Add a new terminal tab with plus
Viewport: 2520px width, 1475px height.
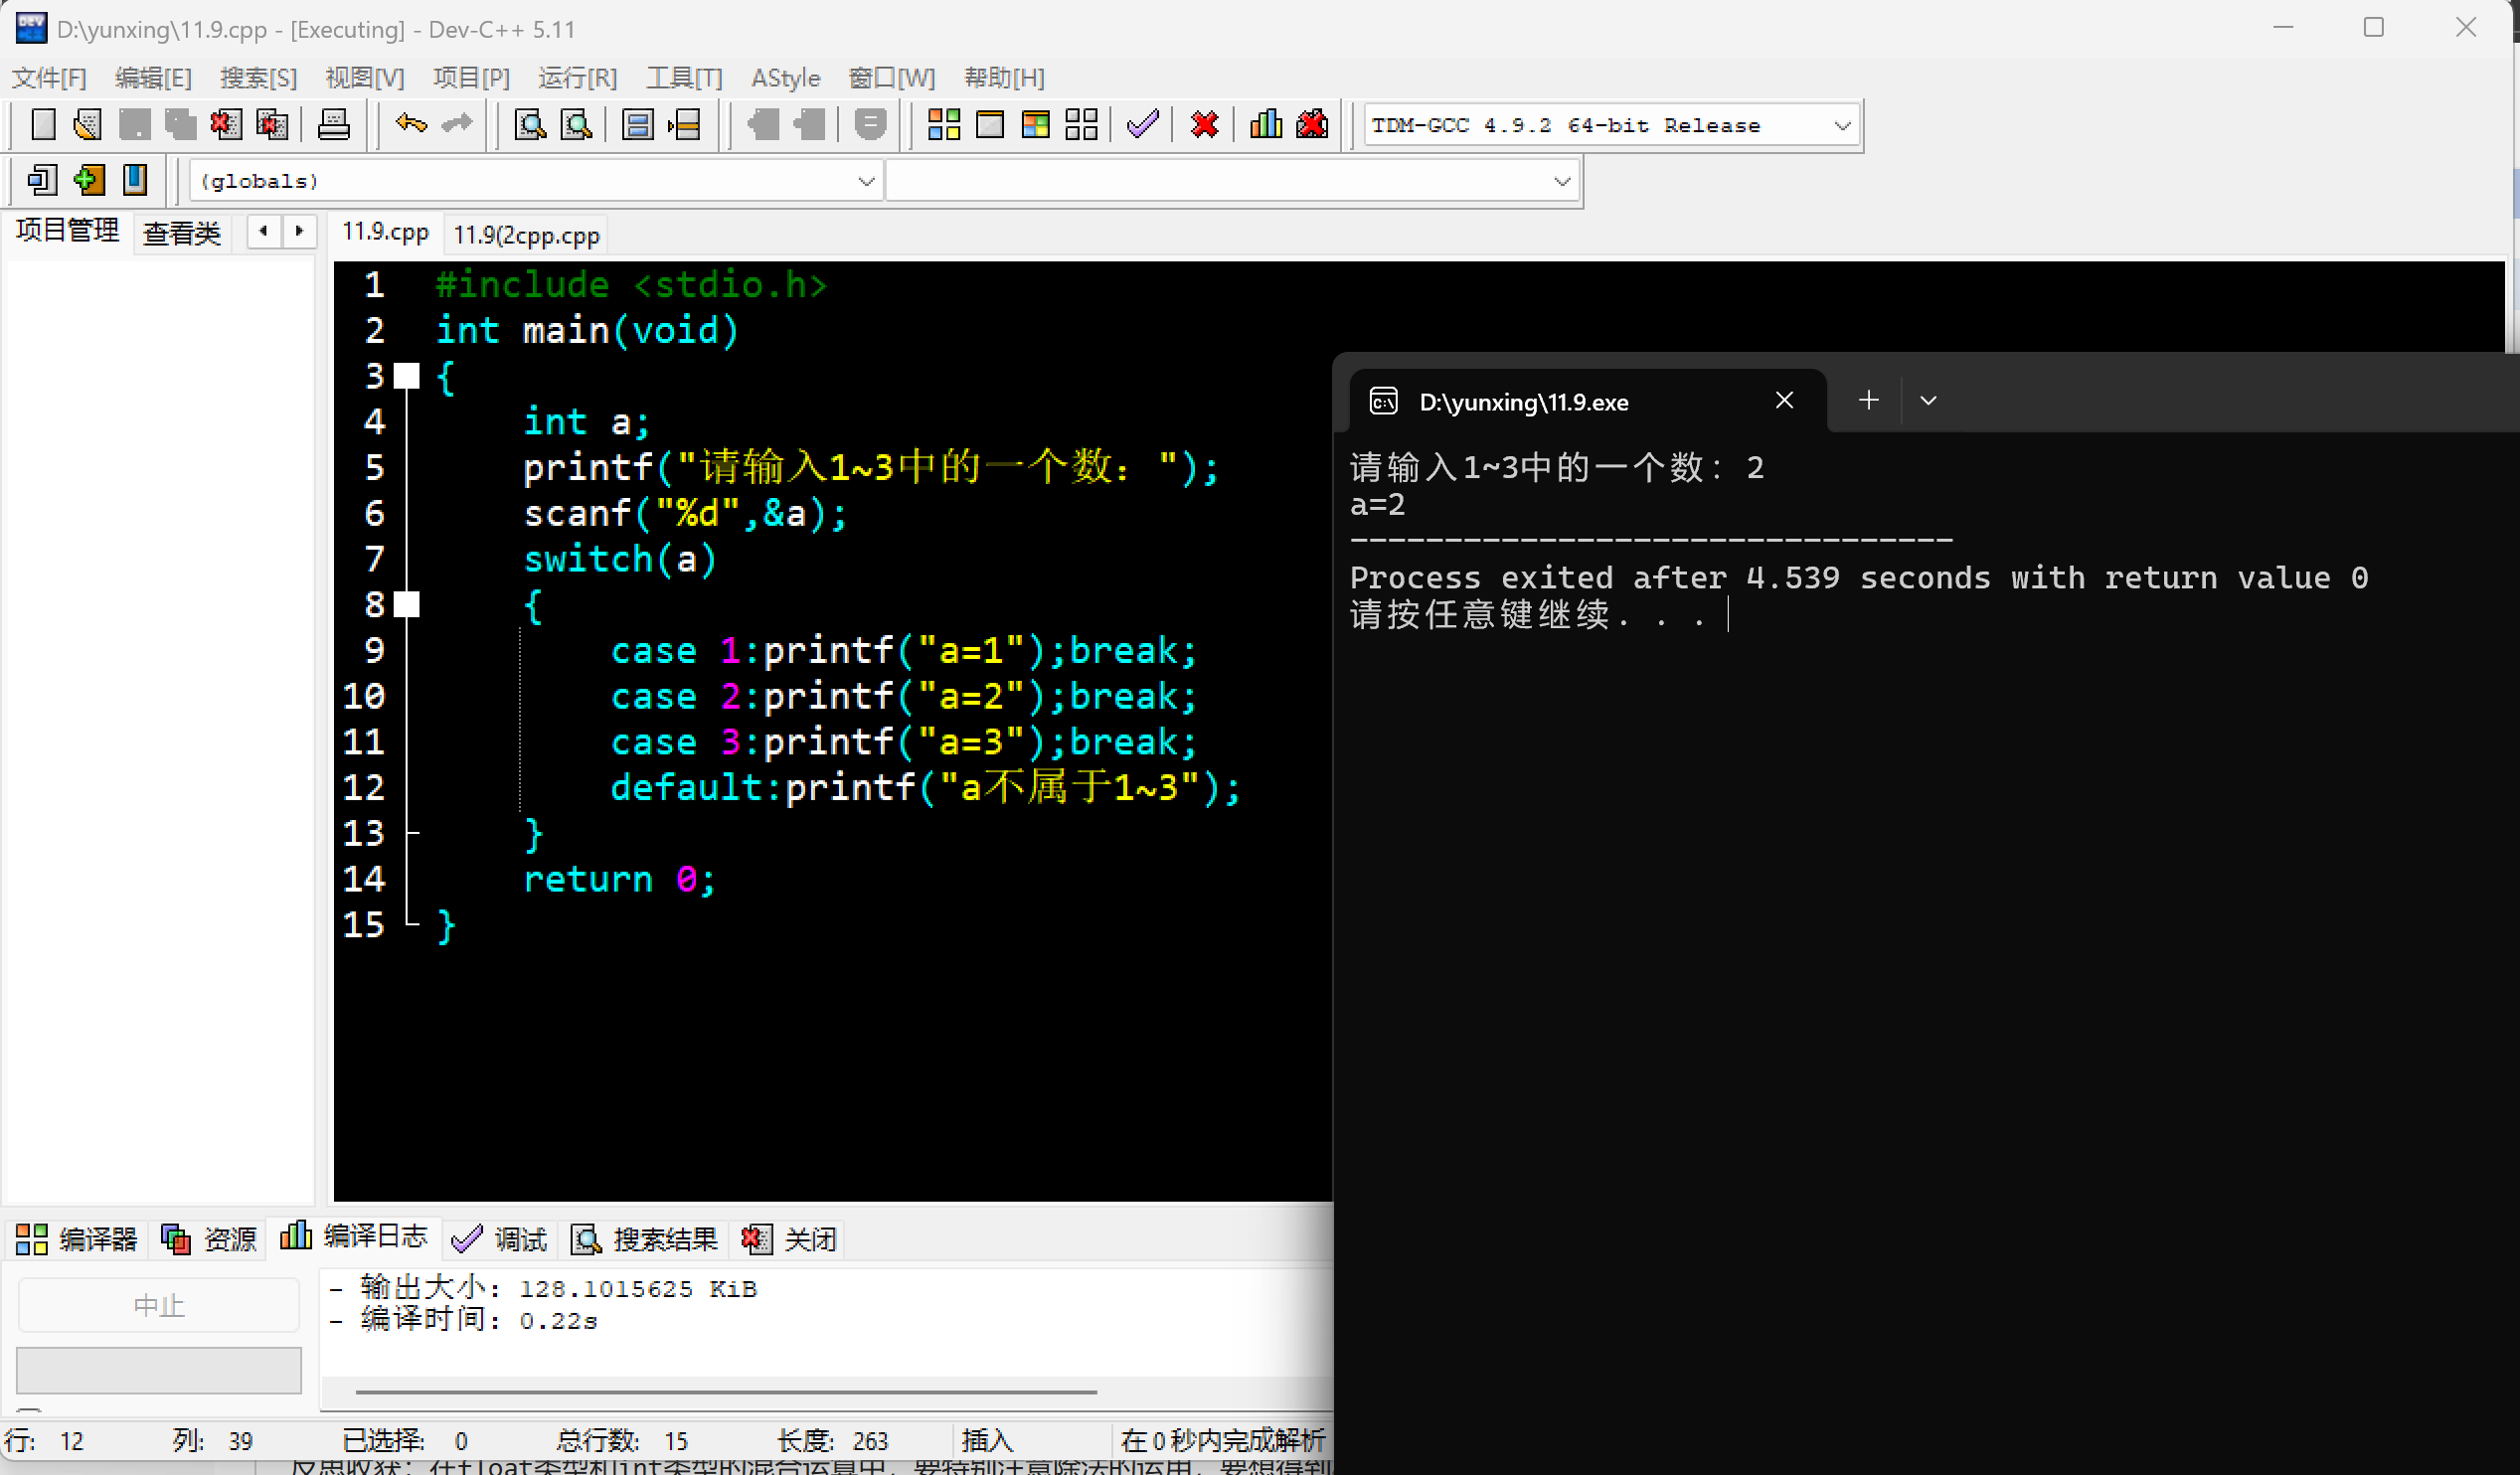tap(1868, 401)
